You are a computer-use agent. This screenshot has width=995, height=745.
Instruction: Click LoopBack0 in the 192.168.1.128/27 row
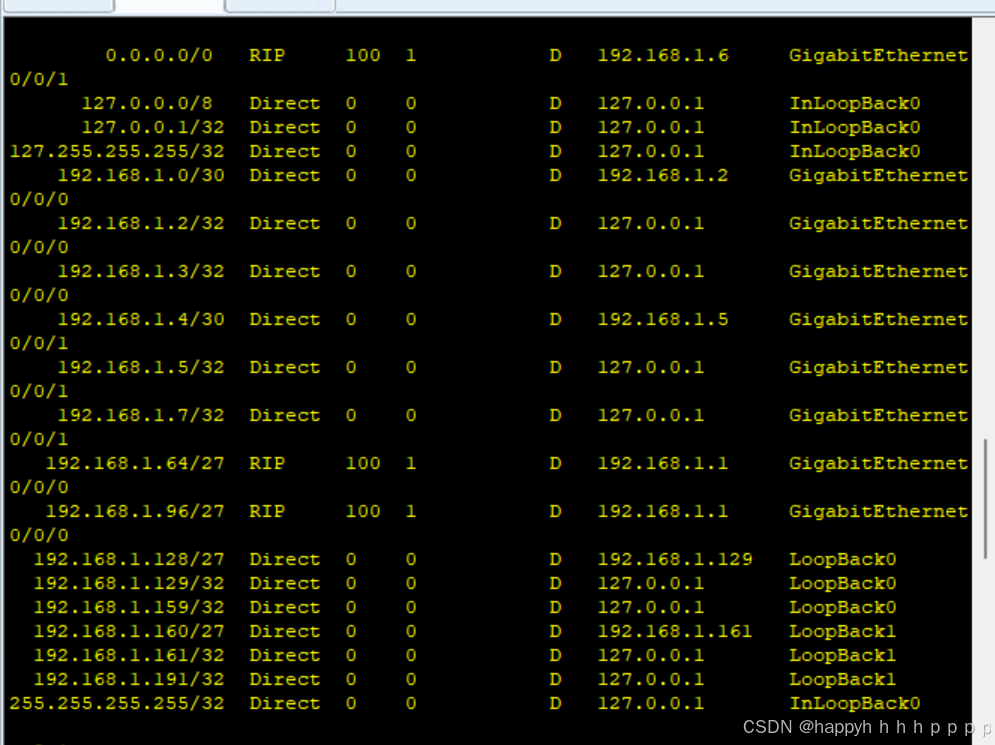843,559
